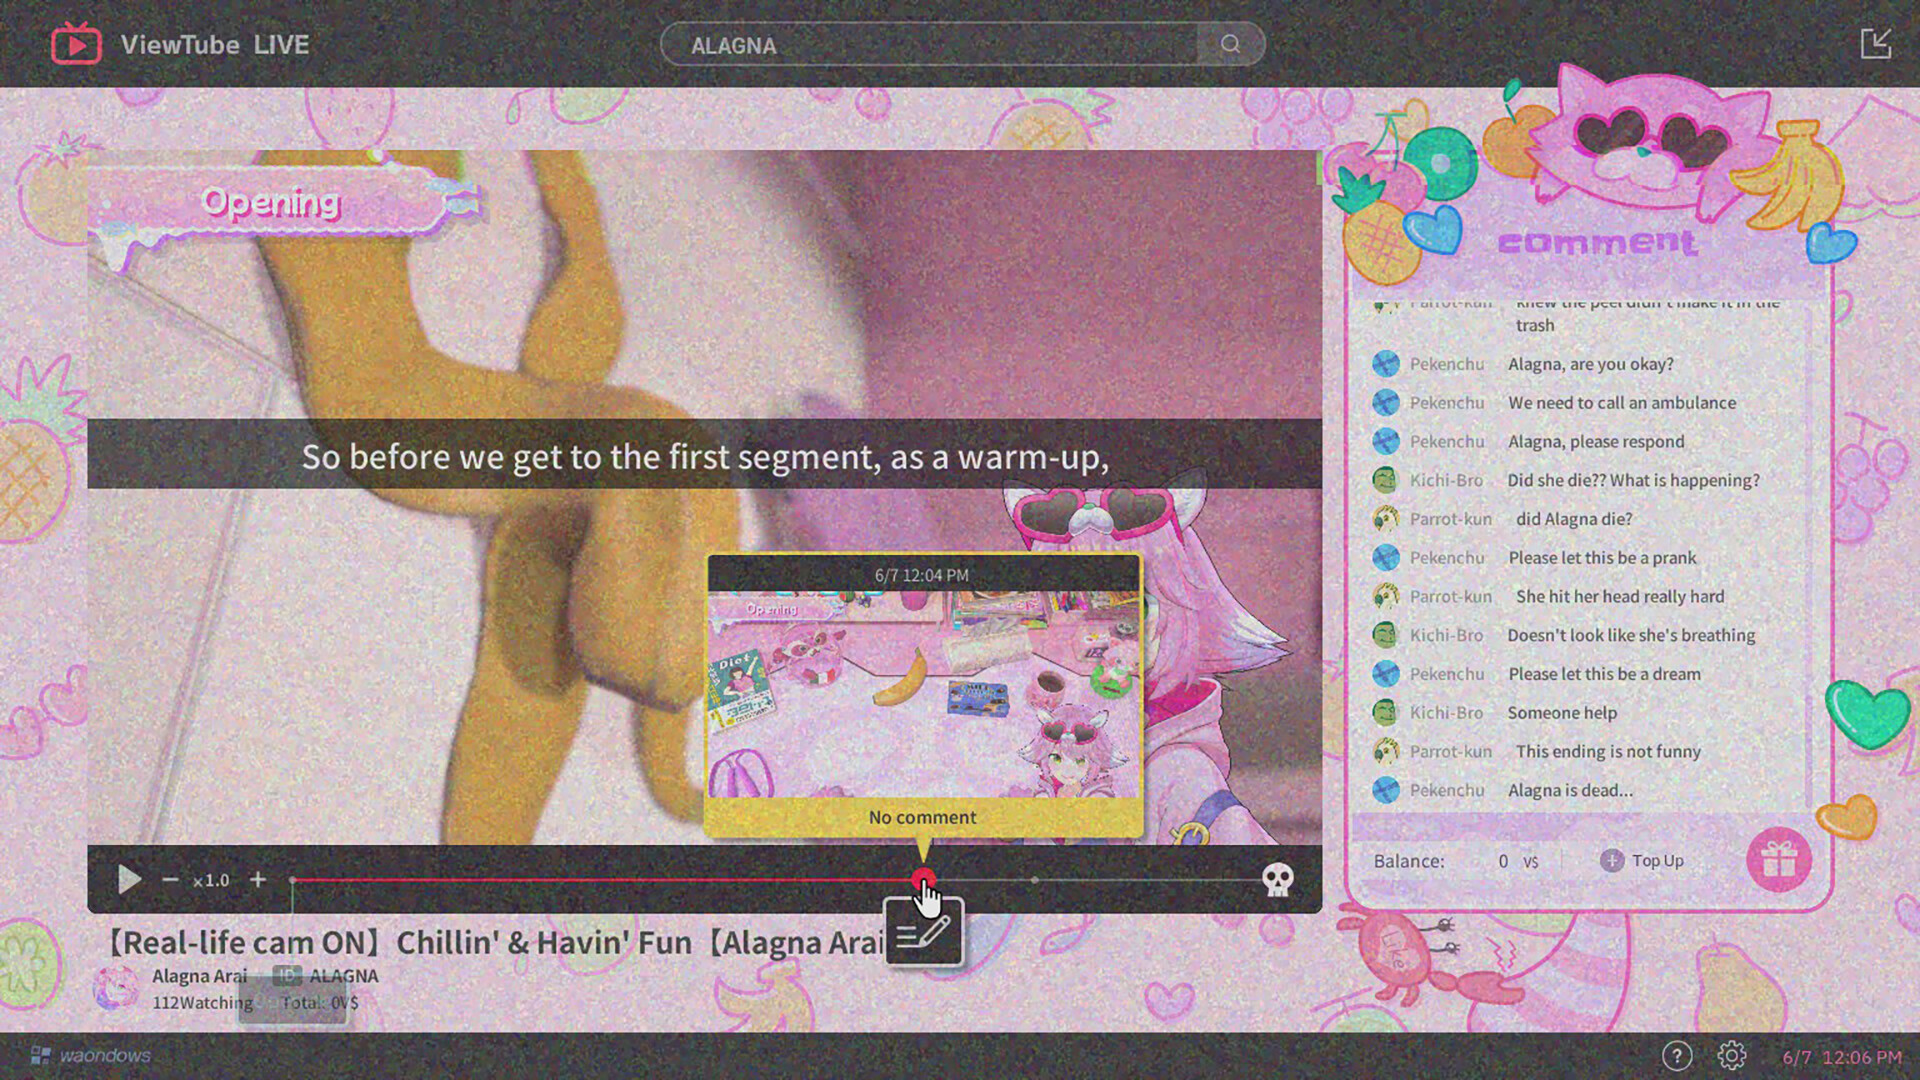1920x1080 pixels.
Task: Click the settings gear in the system tray
Action: click(1733, 1055)
